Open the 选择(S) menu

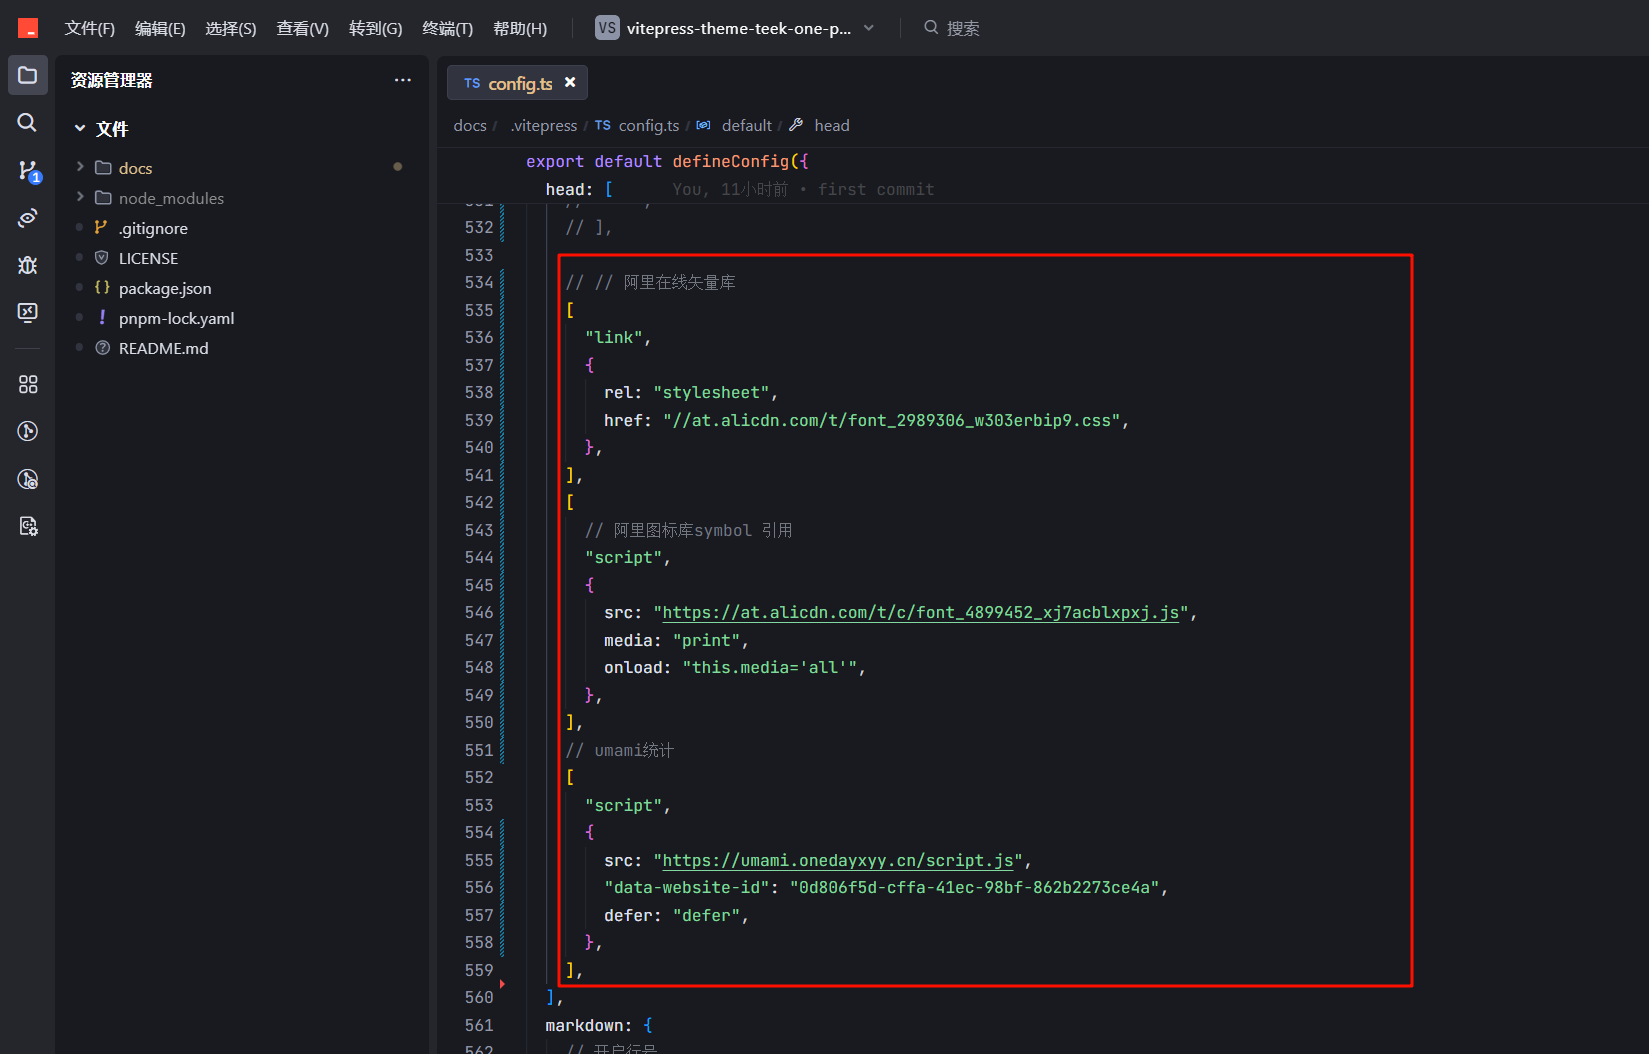(231, 28)
